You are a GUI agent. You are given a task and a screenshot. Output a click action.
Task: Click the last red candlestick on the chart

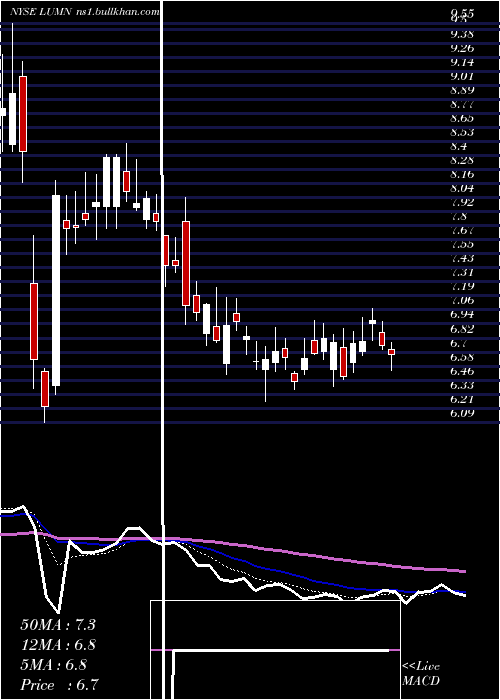point(392,352)
